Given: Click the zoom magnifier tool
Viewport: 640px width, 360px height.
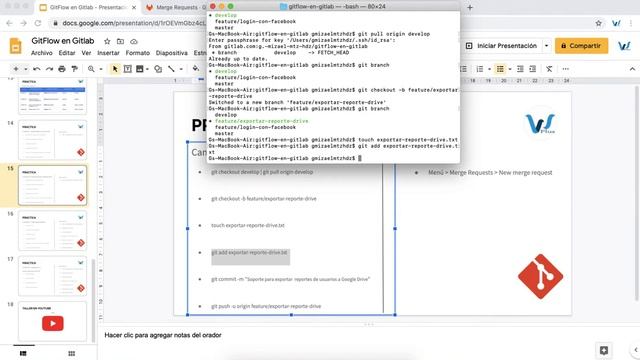Looking at the screenshot, I should point(91,69).
